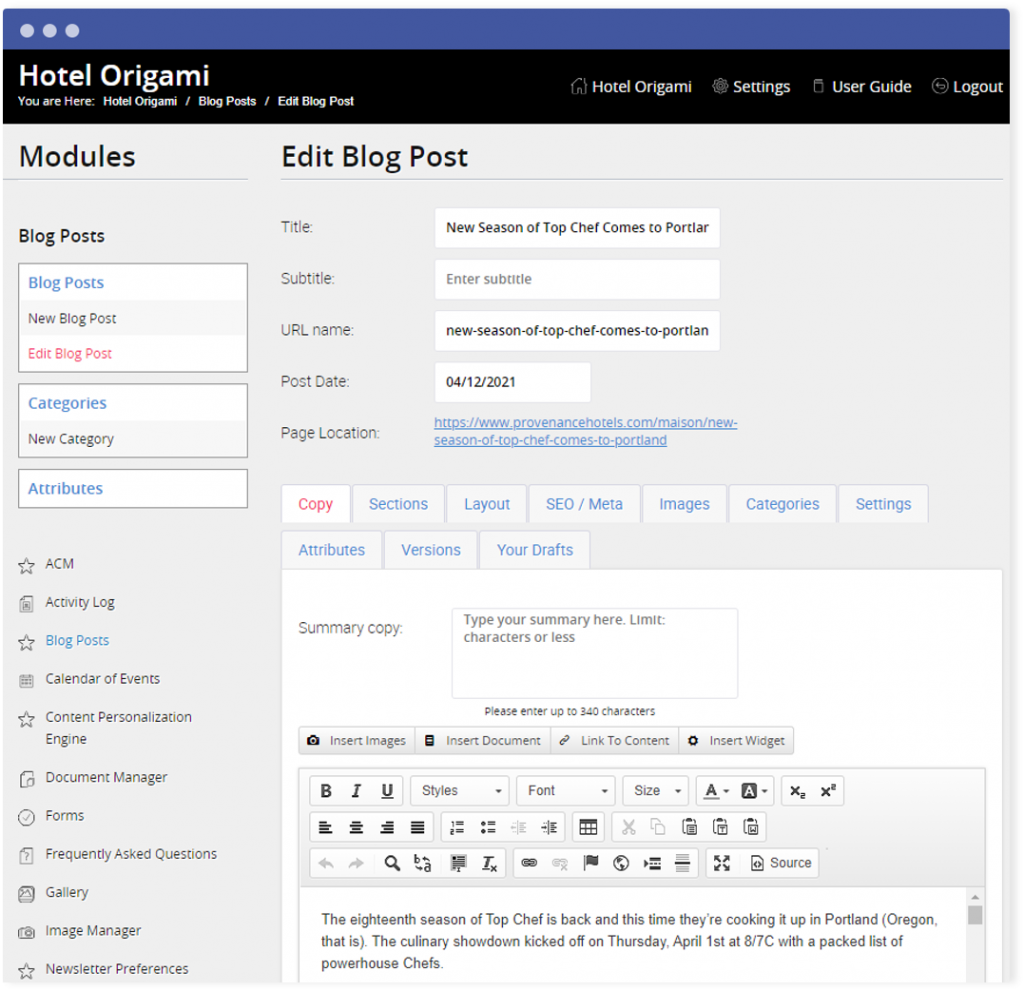This screenshot has height=991, width=1024.
Task: Click New Category in sidebar
Action: point(71,439)
